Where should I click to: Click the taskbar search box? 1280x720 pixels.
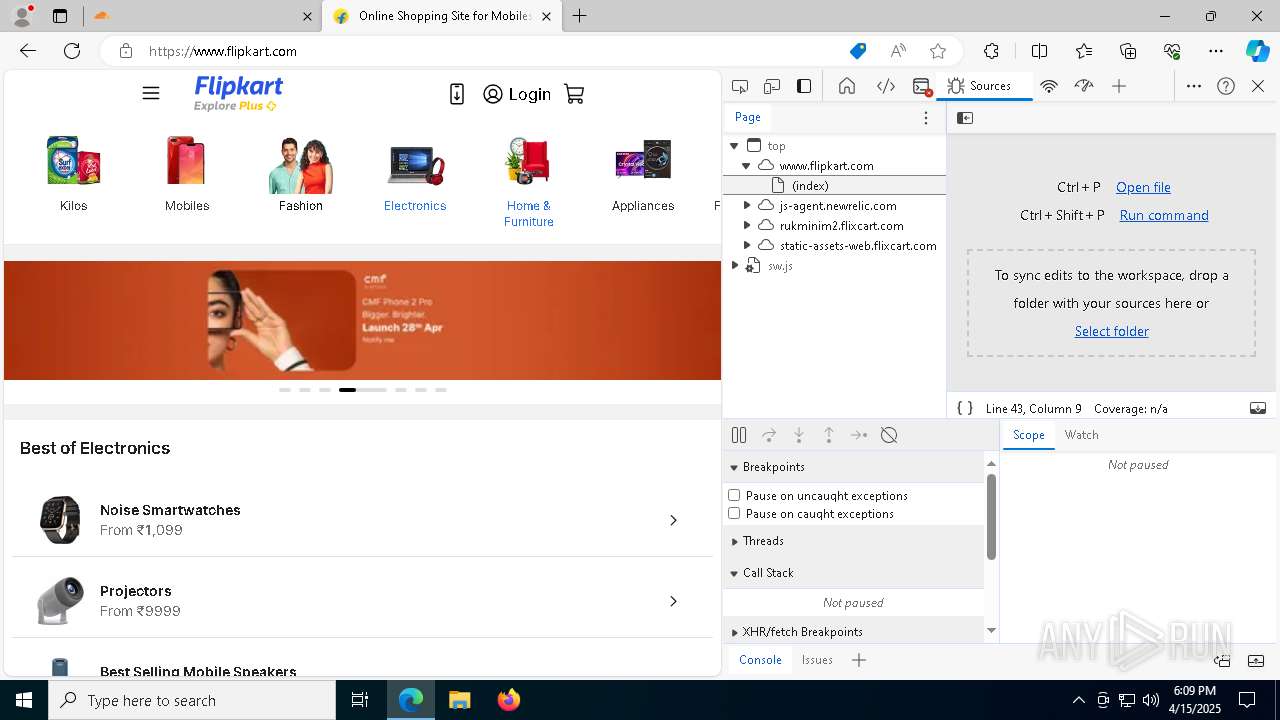(192, 700)
